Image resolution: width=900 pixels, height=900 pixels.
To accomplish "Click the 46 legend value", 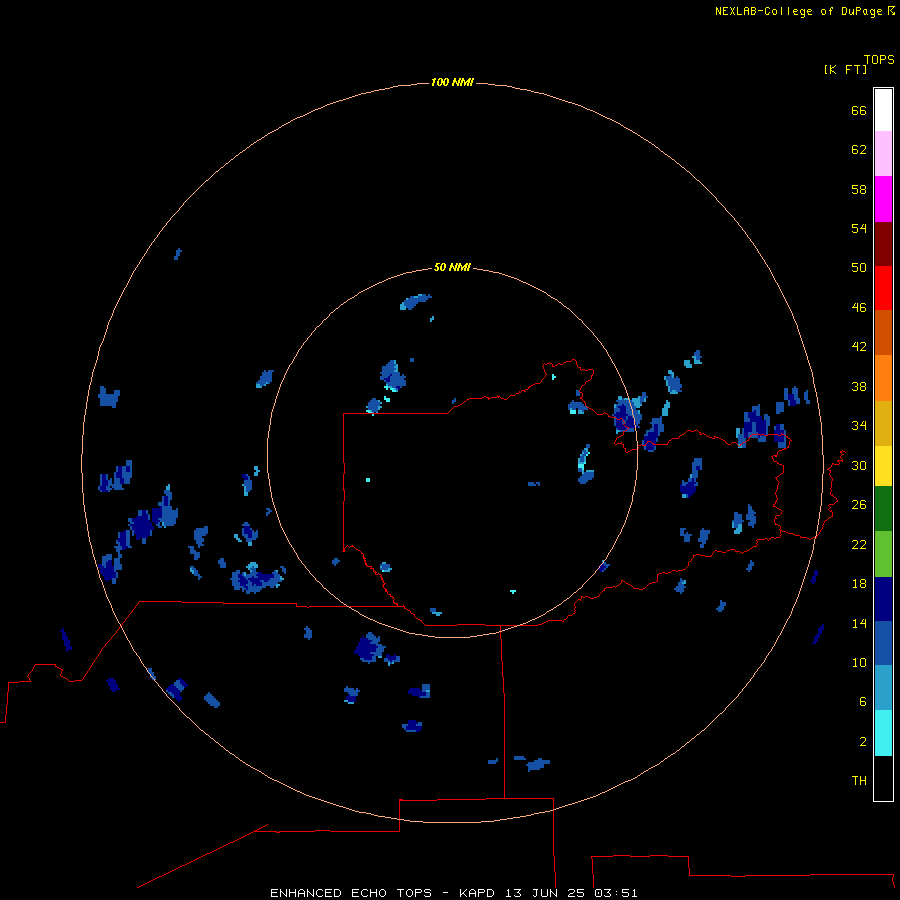I will point(859,308).
